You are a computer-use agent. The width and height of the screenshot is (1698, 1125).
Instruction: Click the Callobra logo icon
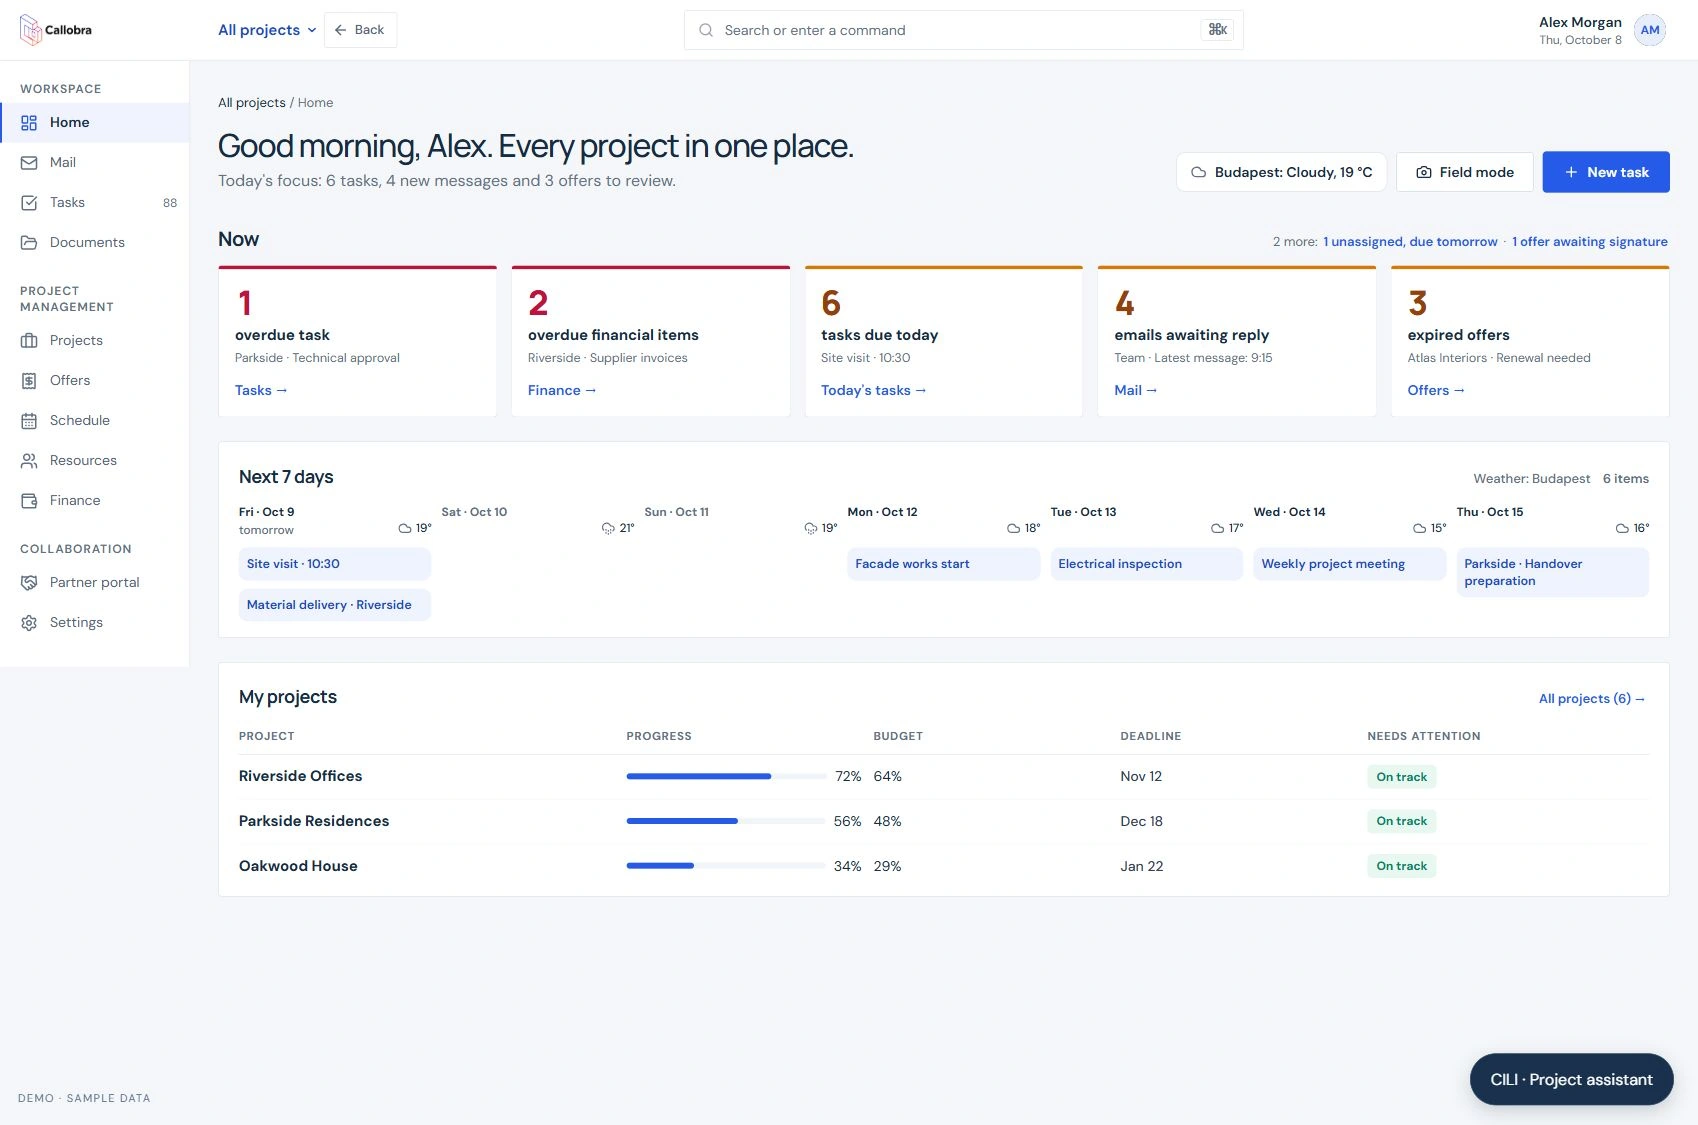(30, 30)
